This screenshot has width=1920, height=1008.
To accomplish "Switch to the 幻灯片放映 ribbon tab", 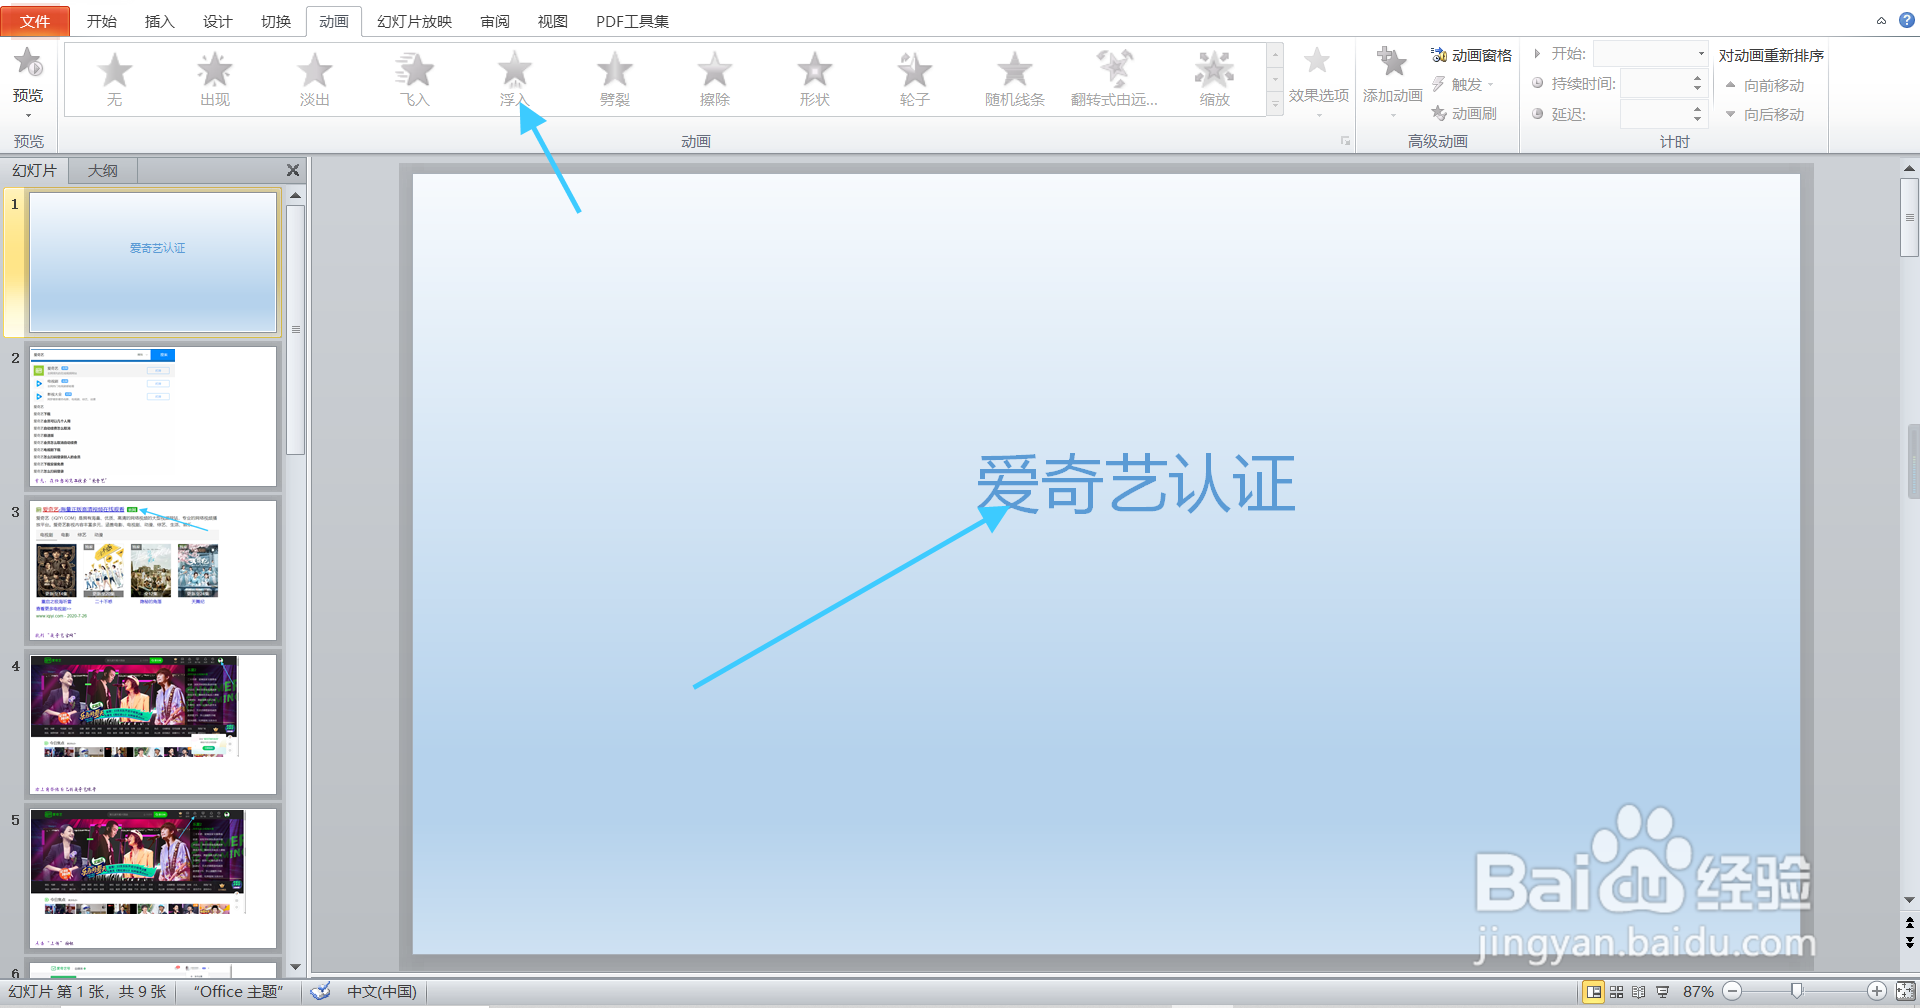I will (x=415, y=21).
